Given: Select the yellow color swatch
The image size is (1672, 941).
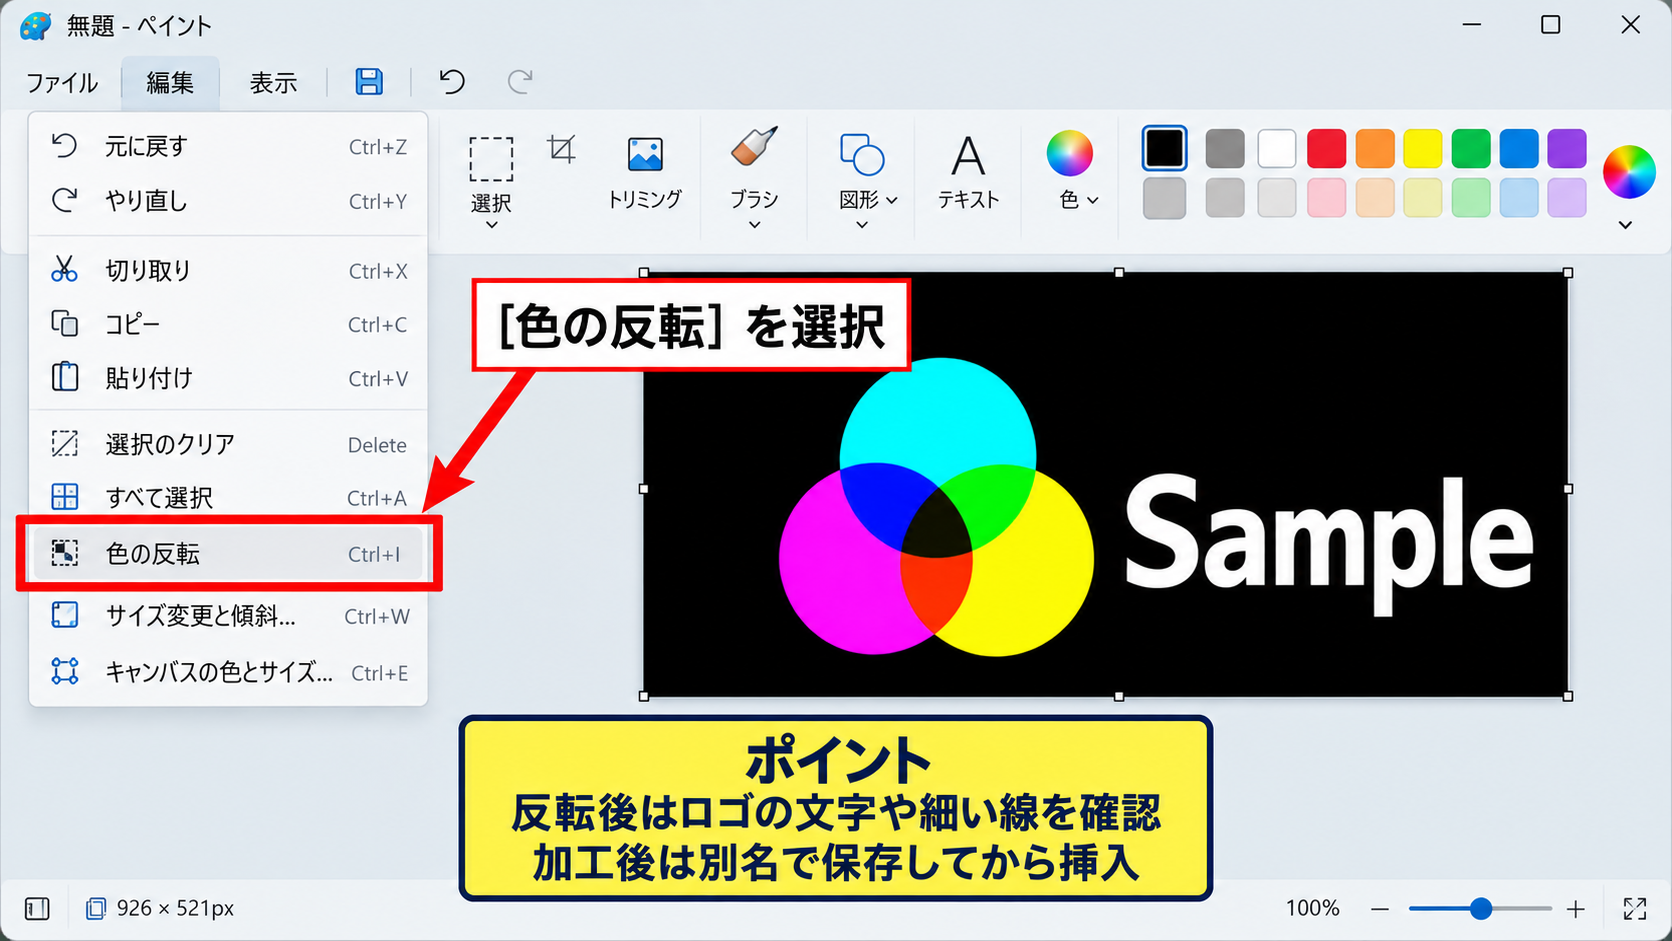Looking at the screenshot, I should (x=1422, y=149).
